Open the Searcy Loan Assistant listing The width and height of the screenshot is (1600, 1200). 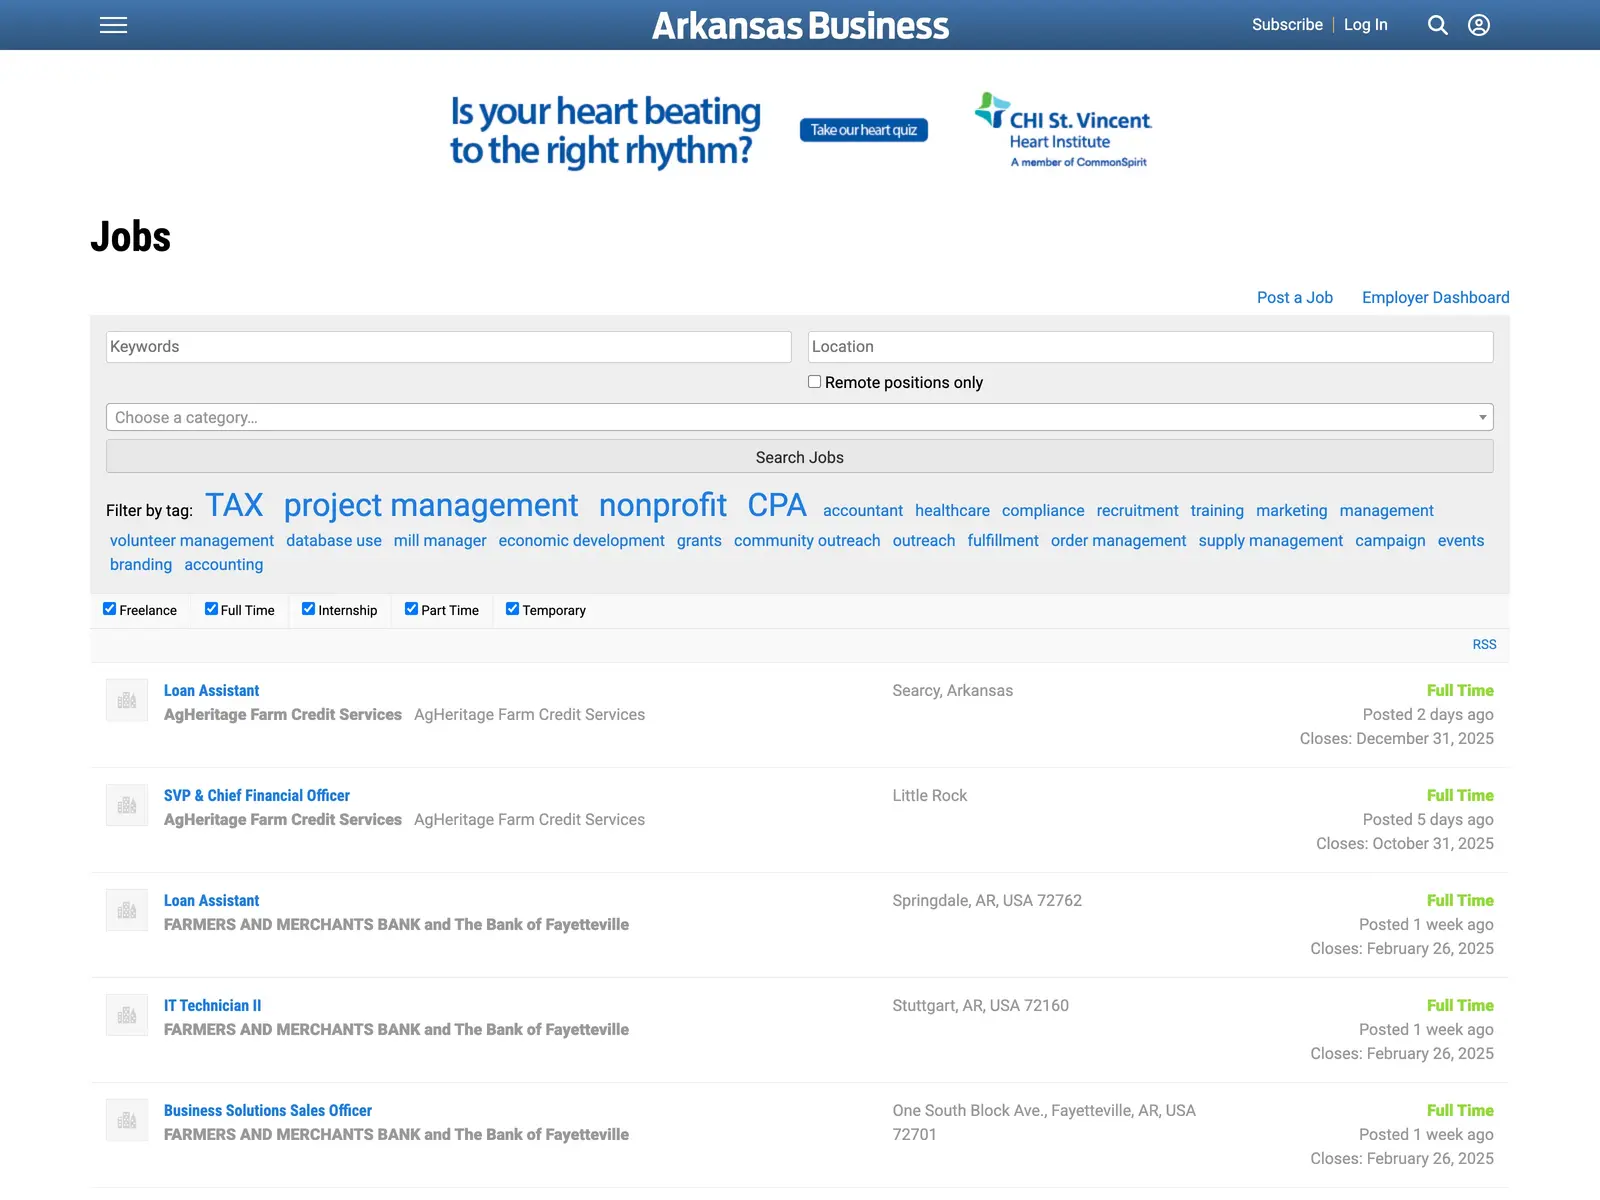pyautogui.click(x=211, y=691)
